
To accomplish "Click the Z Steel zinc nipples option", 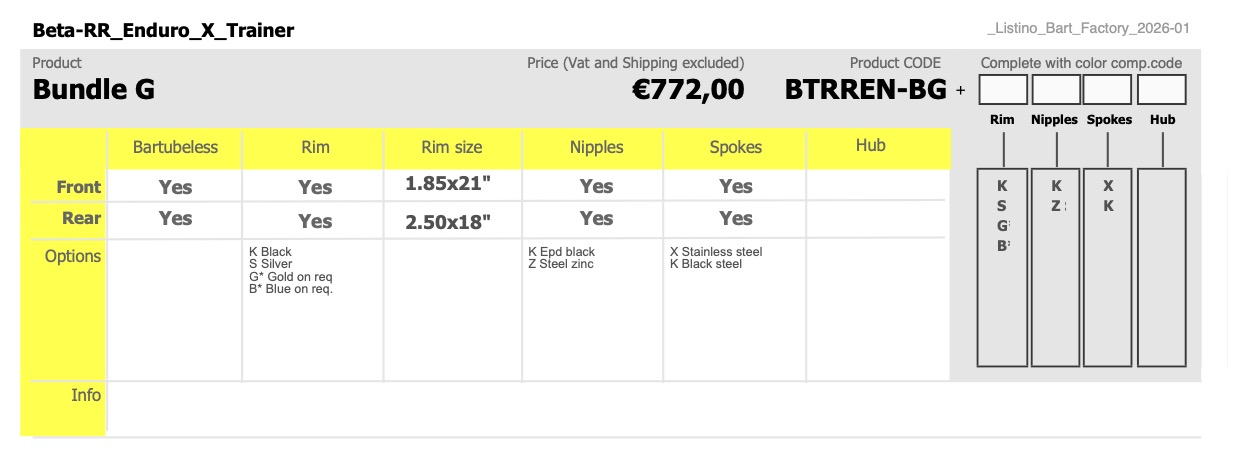I will [x=561, y=264].
